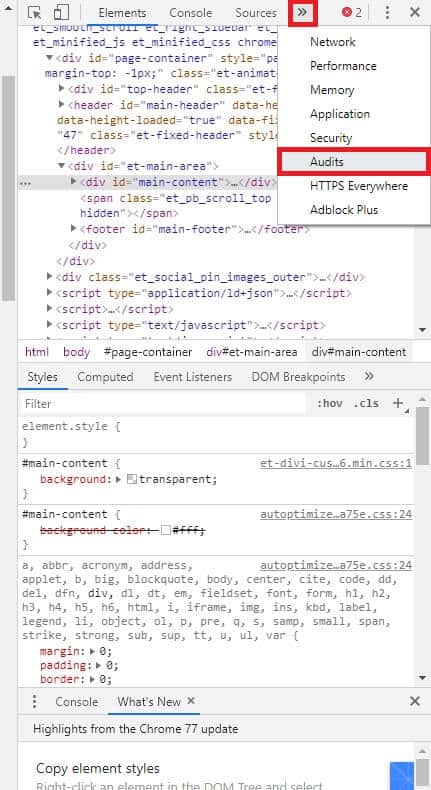This screenshot has height=790, width=431.
Task: Close the What's New drawer tab
Action: point(191,701)
